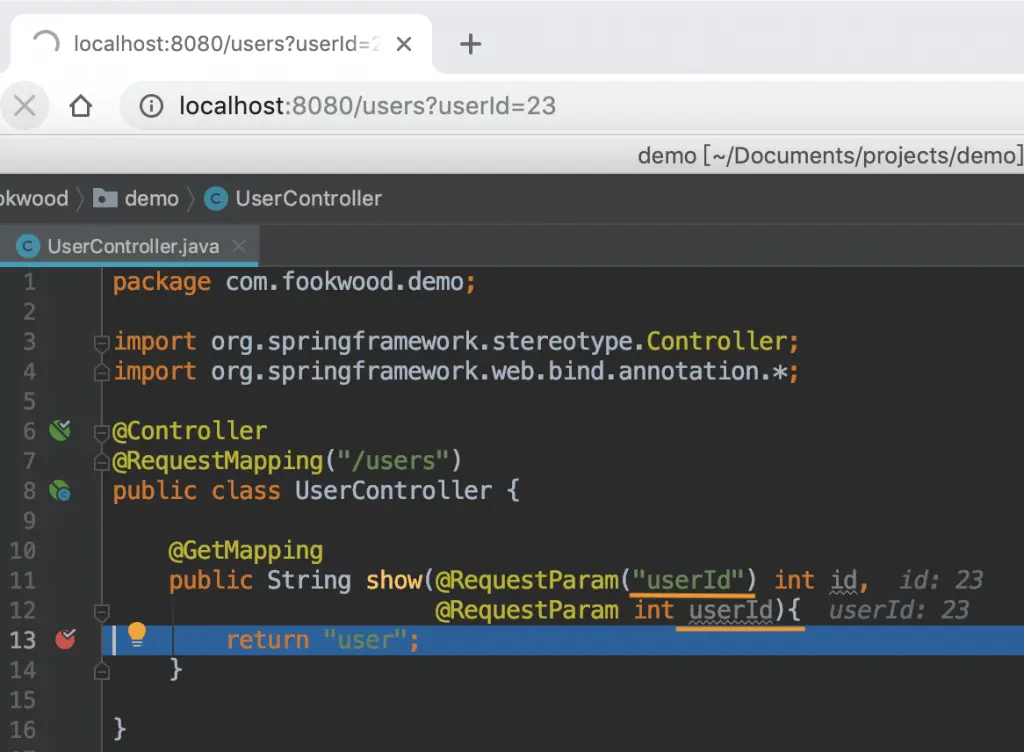Close the UserController.java editor tab
This screenshot has height=752, width=1024.
[x=239, y=246]
